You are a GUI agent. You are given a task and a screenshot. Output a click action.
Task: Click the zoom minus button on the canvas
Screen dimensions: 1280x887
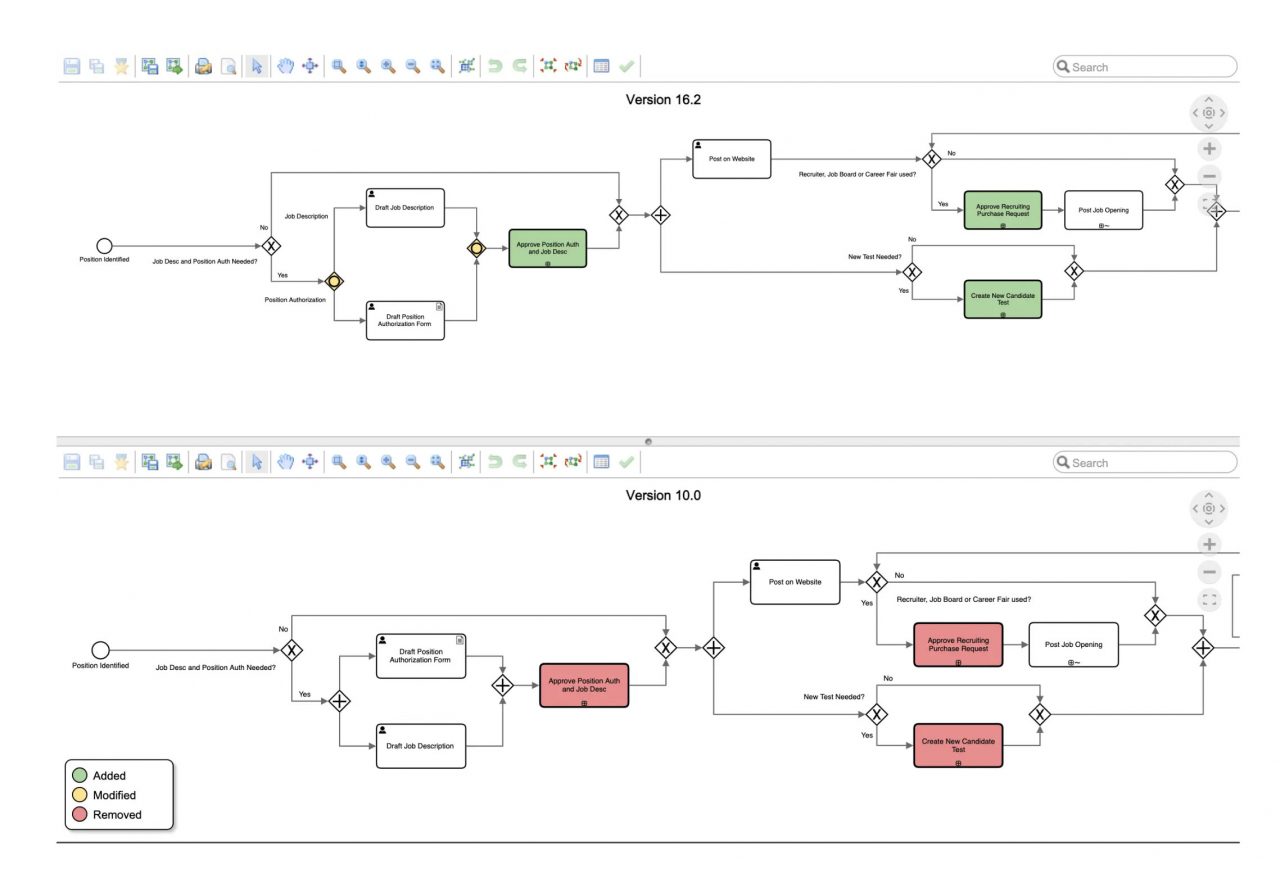[1208, 176]
